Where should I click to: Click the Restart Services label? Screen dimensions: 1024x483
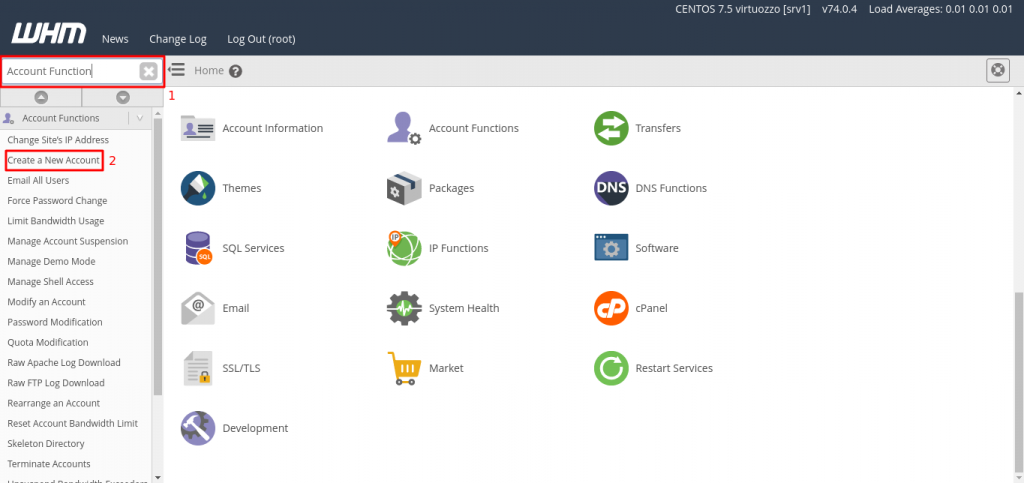[x=674, y=369]
